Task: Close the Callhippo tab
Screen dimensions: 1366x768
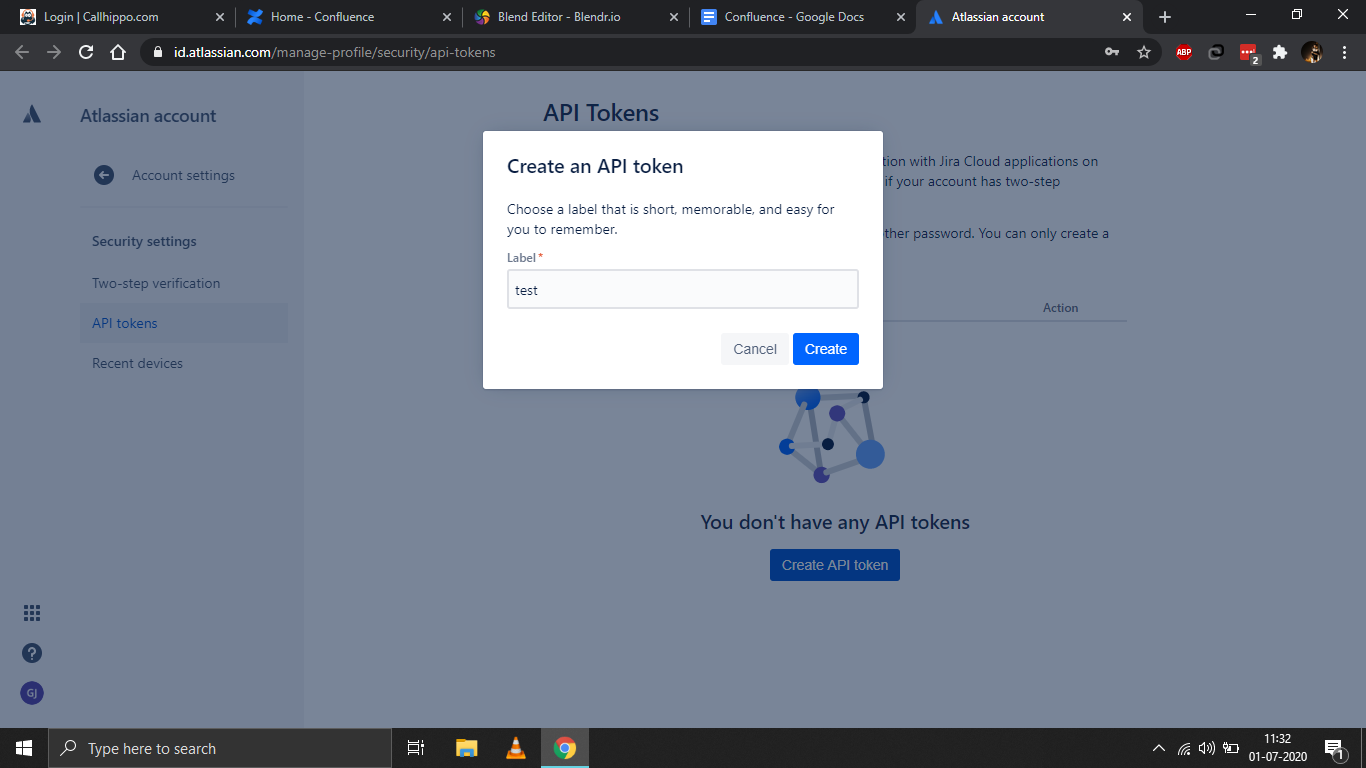Action: point(220,17)
